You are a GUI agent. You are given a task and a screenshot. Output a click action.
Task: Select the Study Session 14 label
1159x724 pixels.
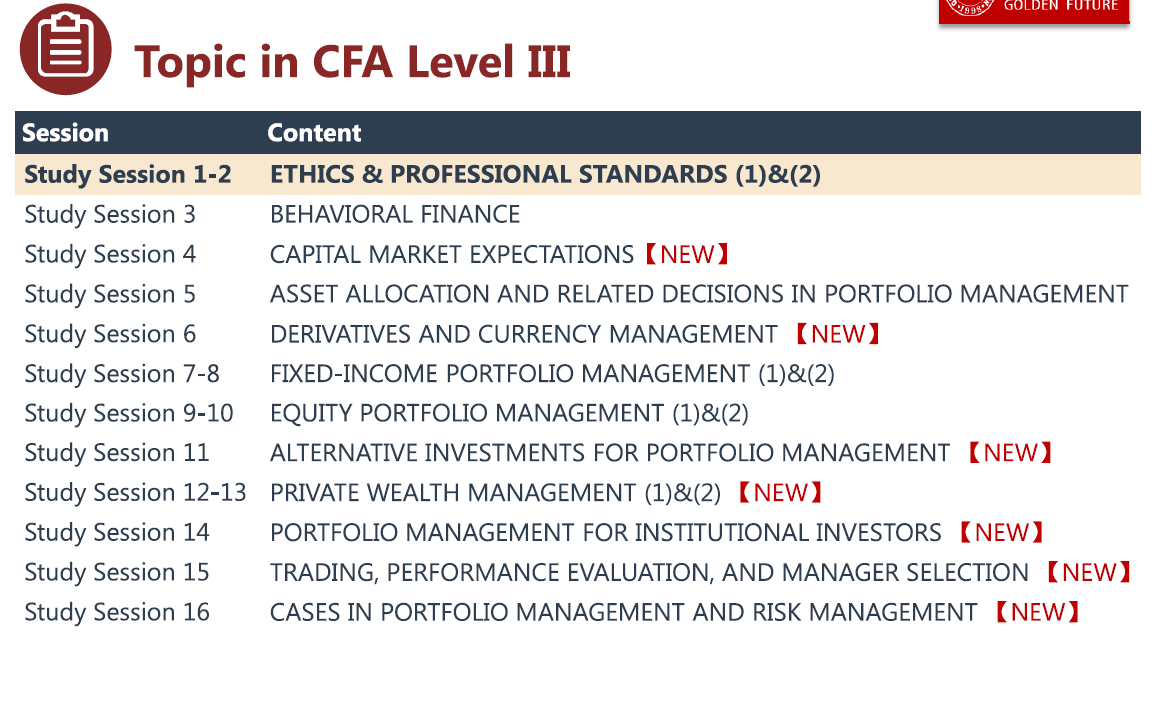(x=117, y=532)
